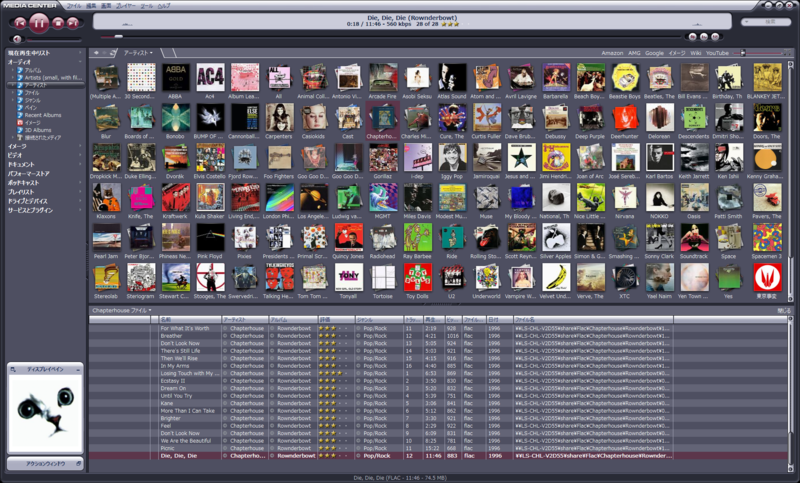
Task: Open the ABBA artist thumbnail
Action: (x=176, y=78)
